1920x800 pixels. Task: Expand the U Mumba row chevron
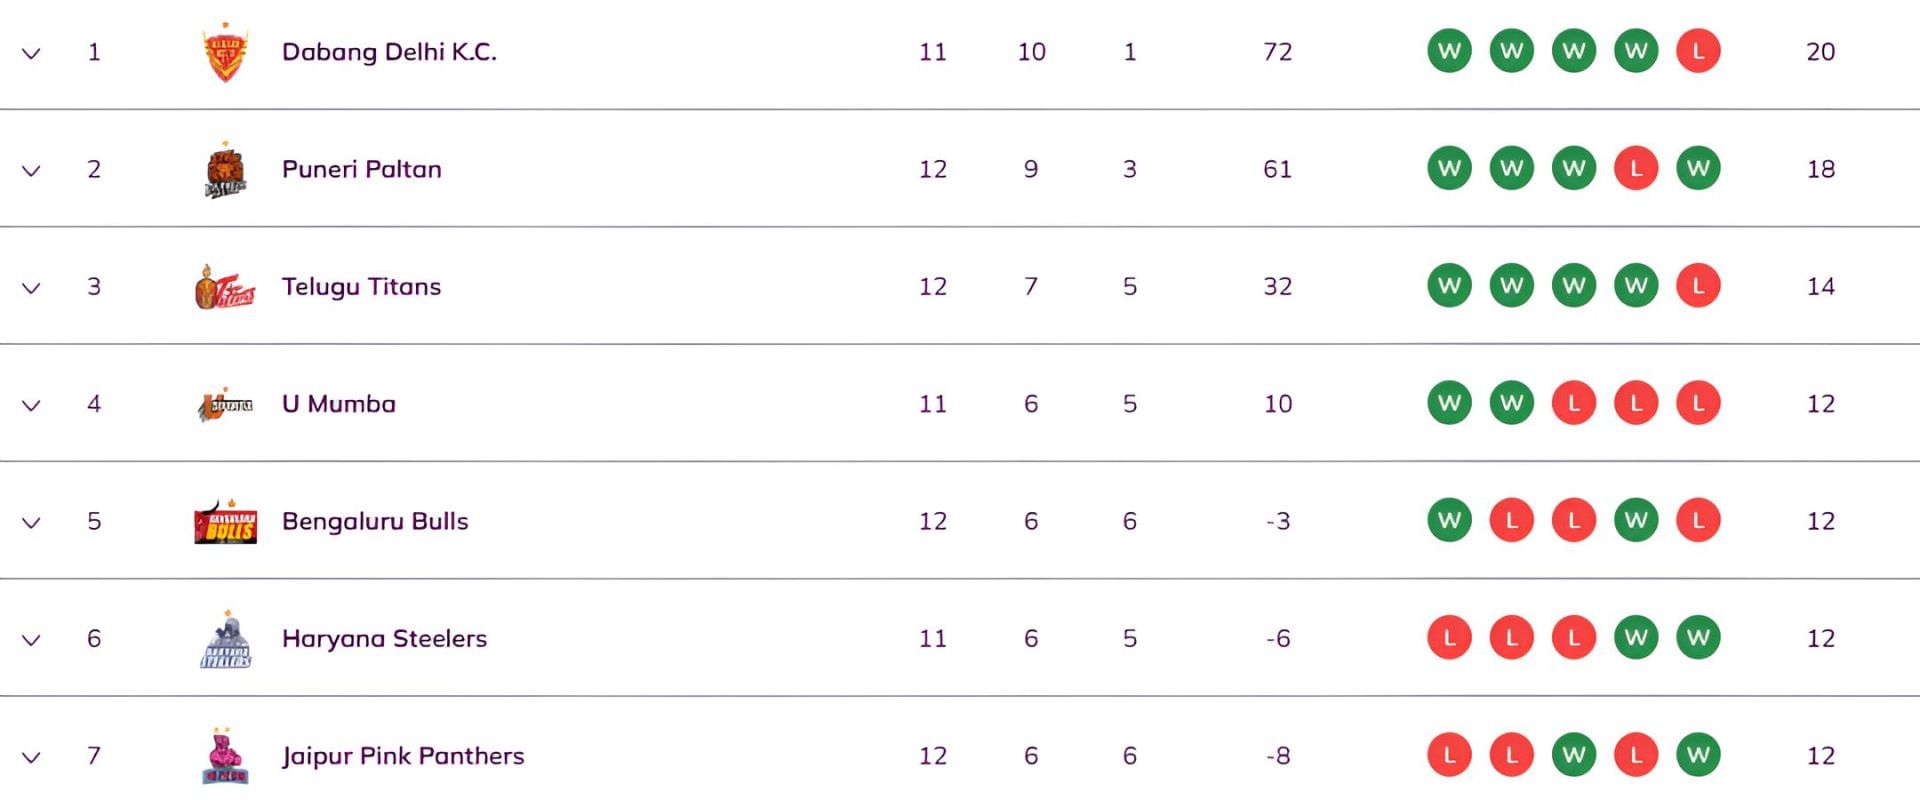click(x=31, y=405)
